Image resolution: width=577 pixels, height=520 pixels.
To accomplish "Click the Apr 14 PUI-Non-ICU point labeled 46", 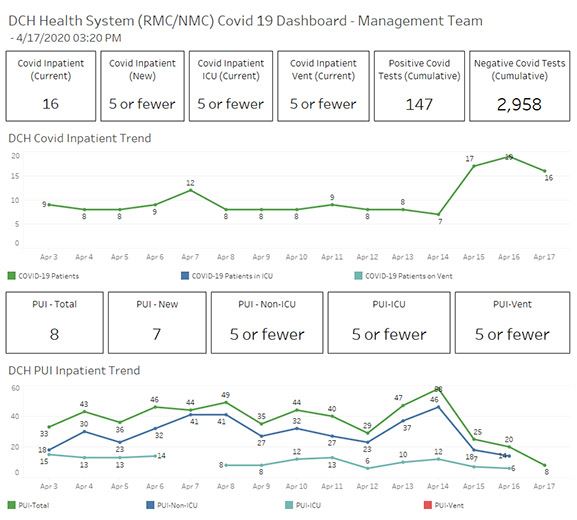I will pos(438,407).
